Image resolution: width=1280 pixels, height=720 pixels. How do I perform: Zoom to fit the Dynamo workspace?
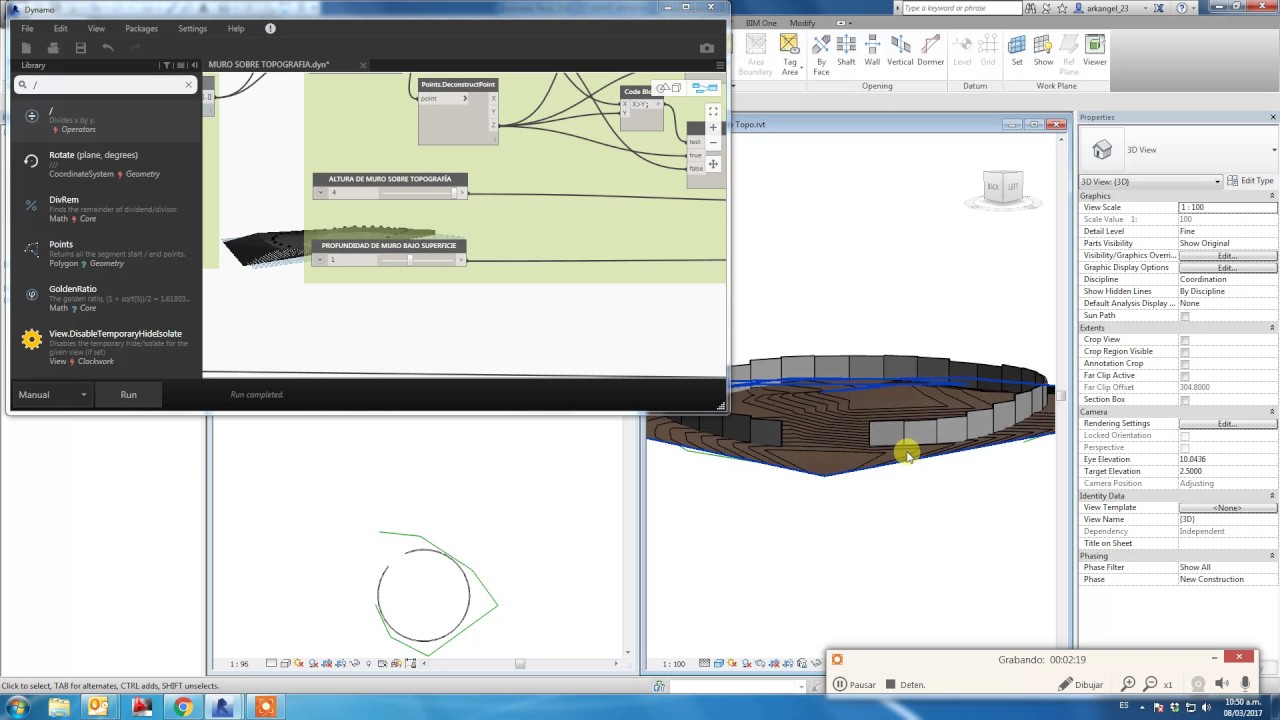tap(713, 112)
